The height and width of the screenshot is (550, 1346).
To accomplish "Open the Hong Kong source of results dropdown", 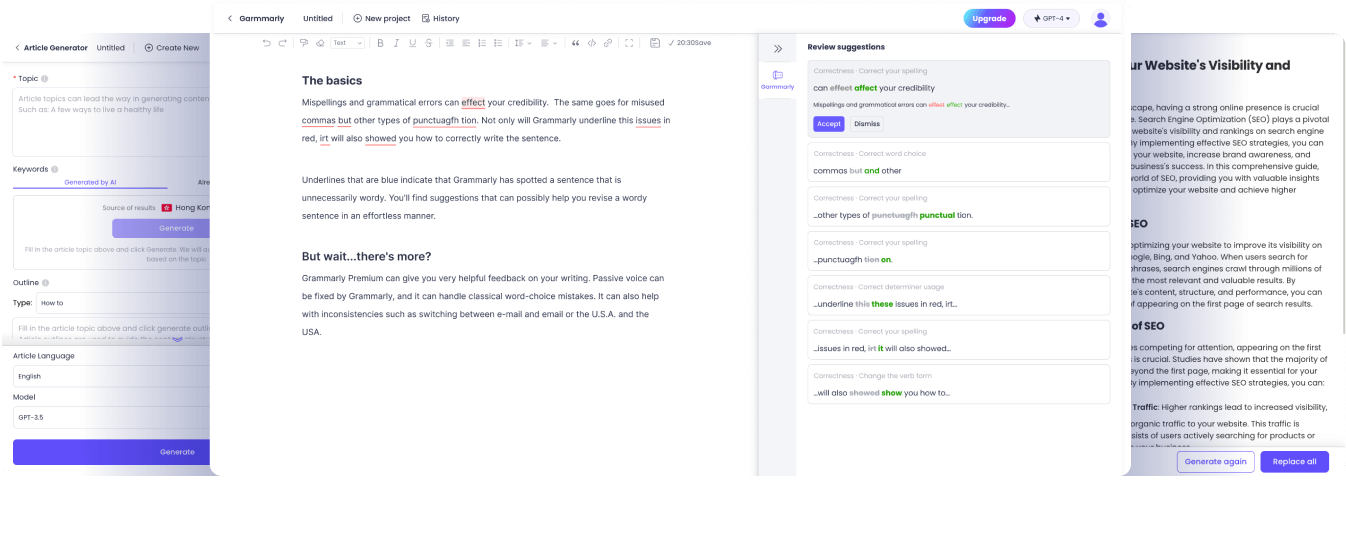I will (186, 207).
